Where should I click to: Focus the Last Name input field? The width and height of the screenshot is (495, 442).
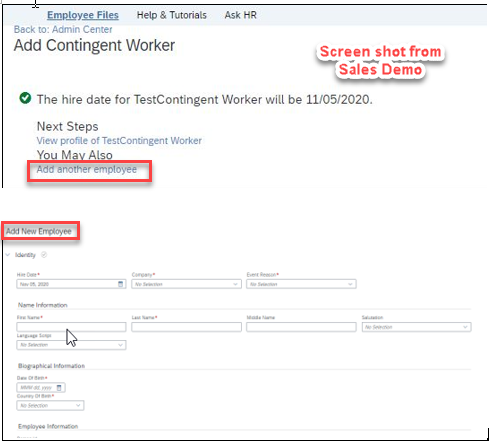point(186,327)
